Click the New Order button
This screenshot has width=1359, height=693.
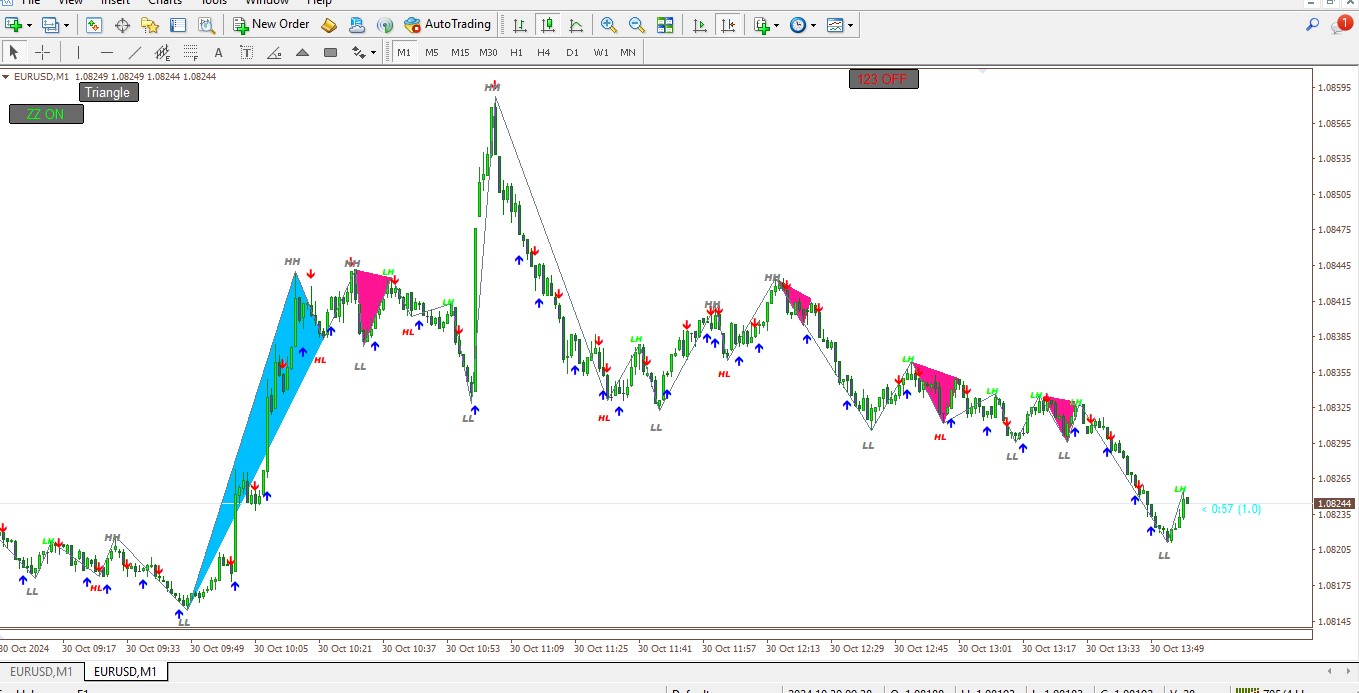271,25
